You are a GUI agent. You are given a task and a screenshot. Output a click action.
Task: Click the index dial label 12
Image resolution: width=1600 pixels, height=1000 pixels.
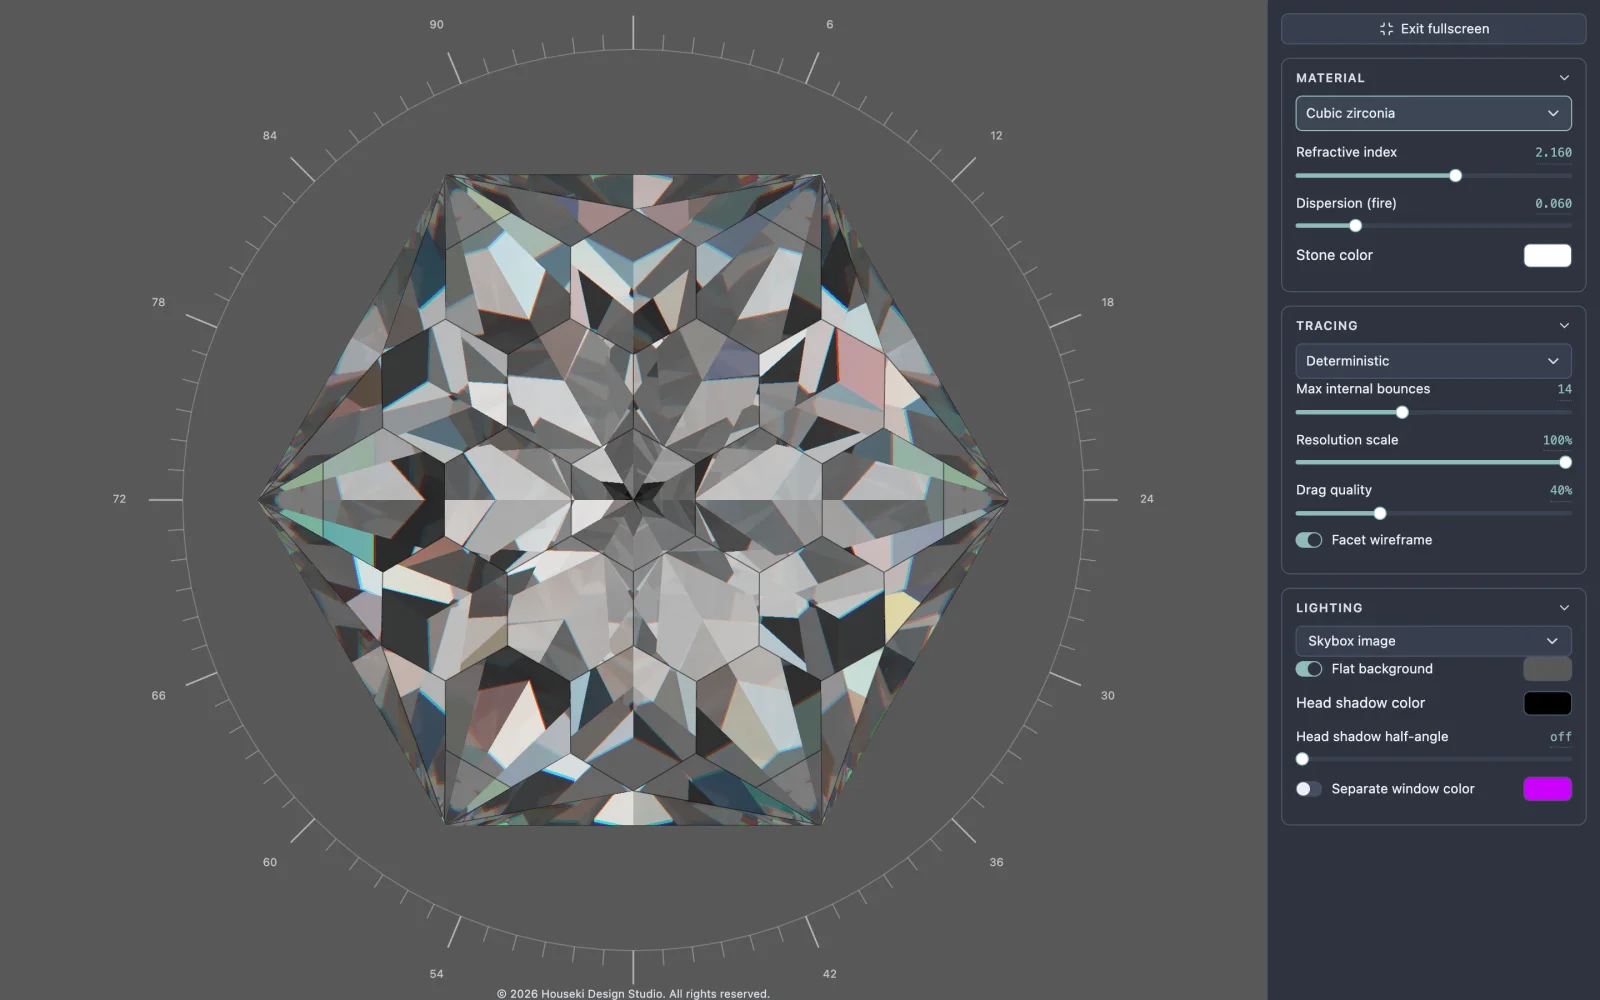click(x=996, y=136)
